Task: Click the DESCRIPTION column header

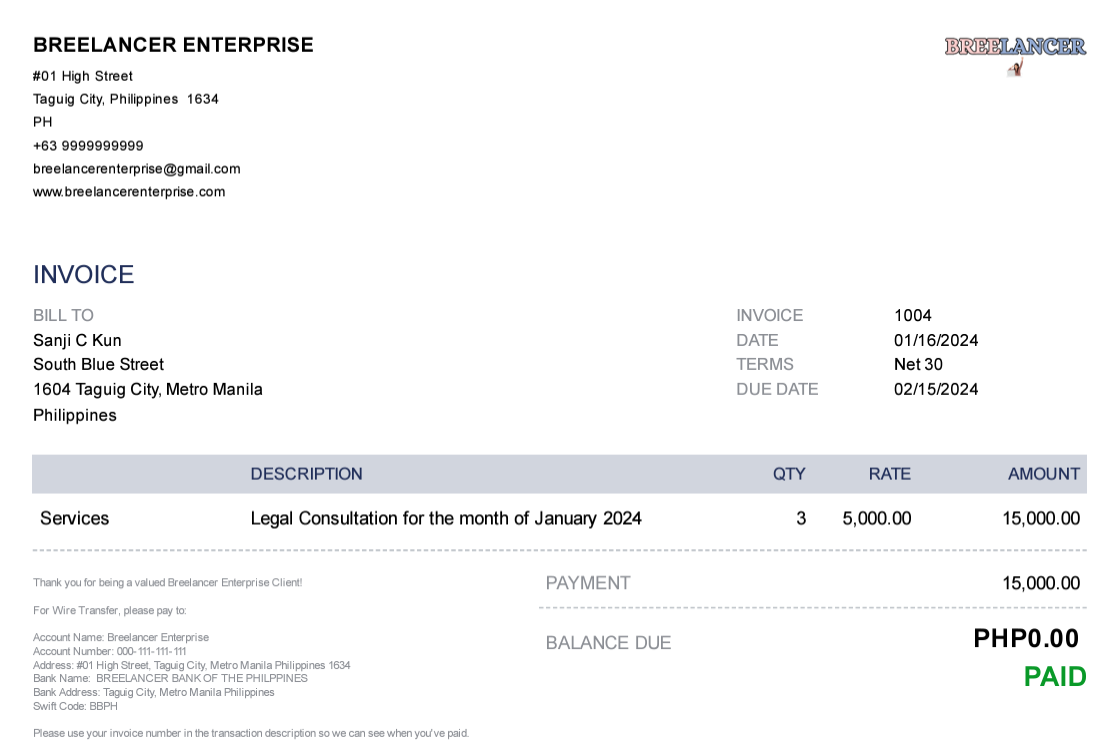Action: pyautogui.click(x=306, y=474)
